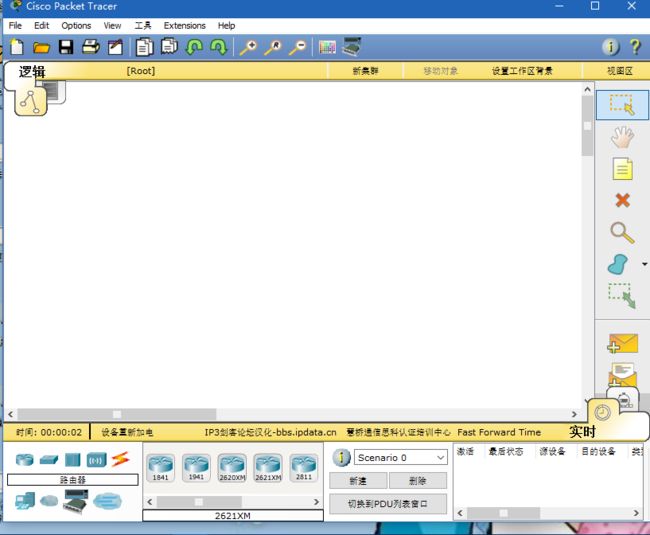Activate the red X Delete tool
This screenshot has height=535, width=650.
pos(622,201)
